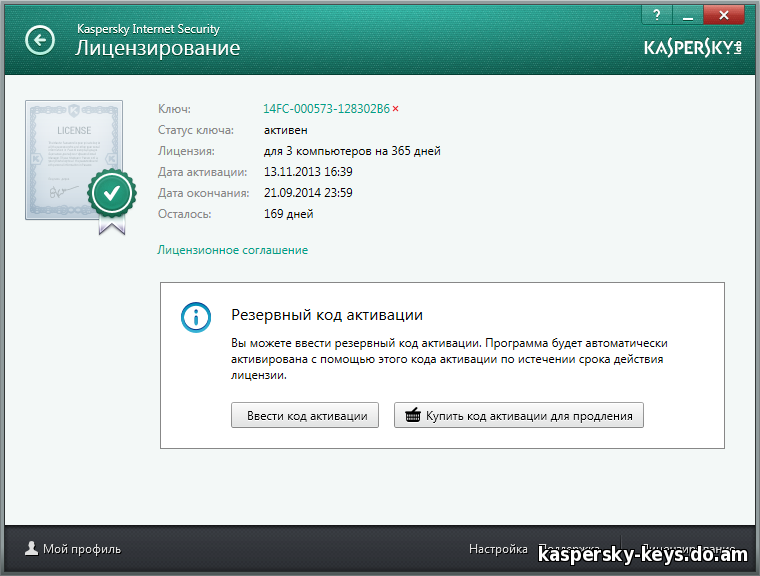
Task: Go back using the arrow icon
Action: [40, 40]
